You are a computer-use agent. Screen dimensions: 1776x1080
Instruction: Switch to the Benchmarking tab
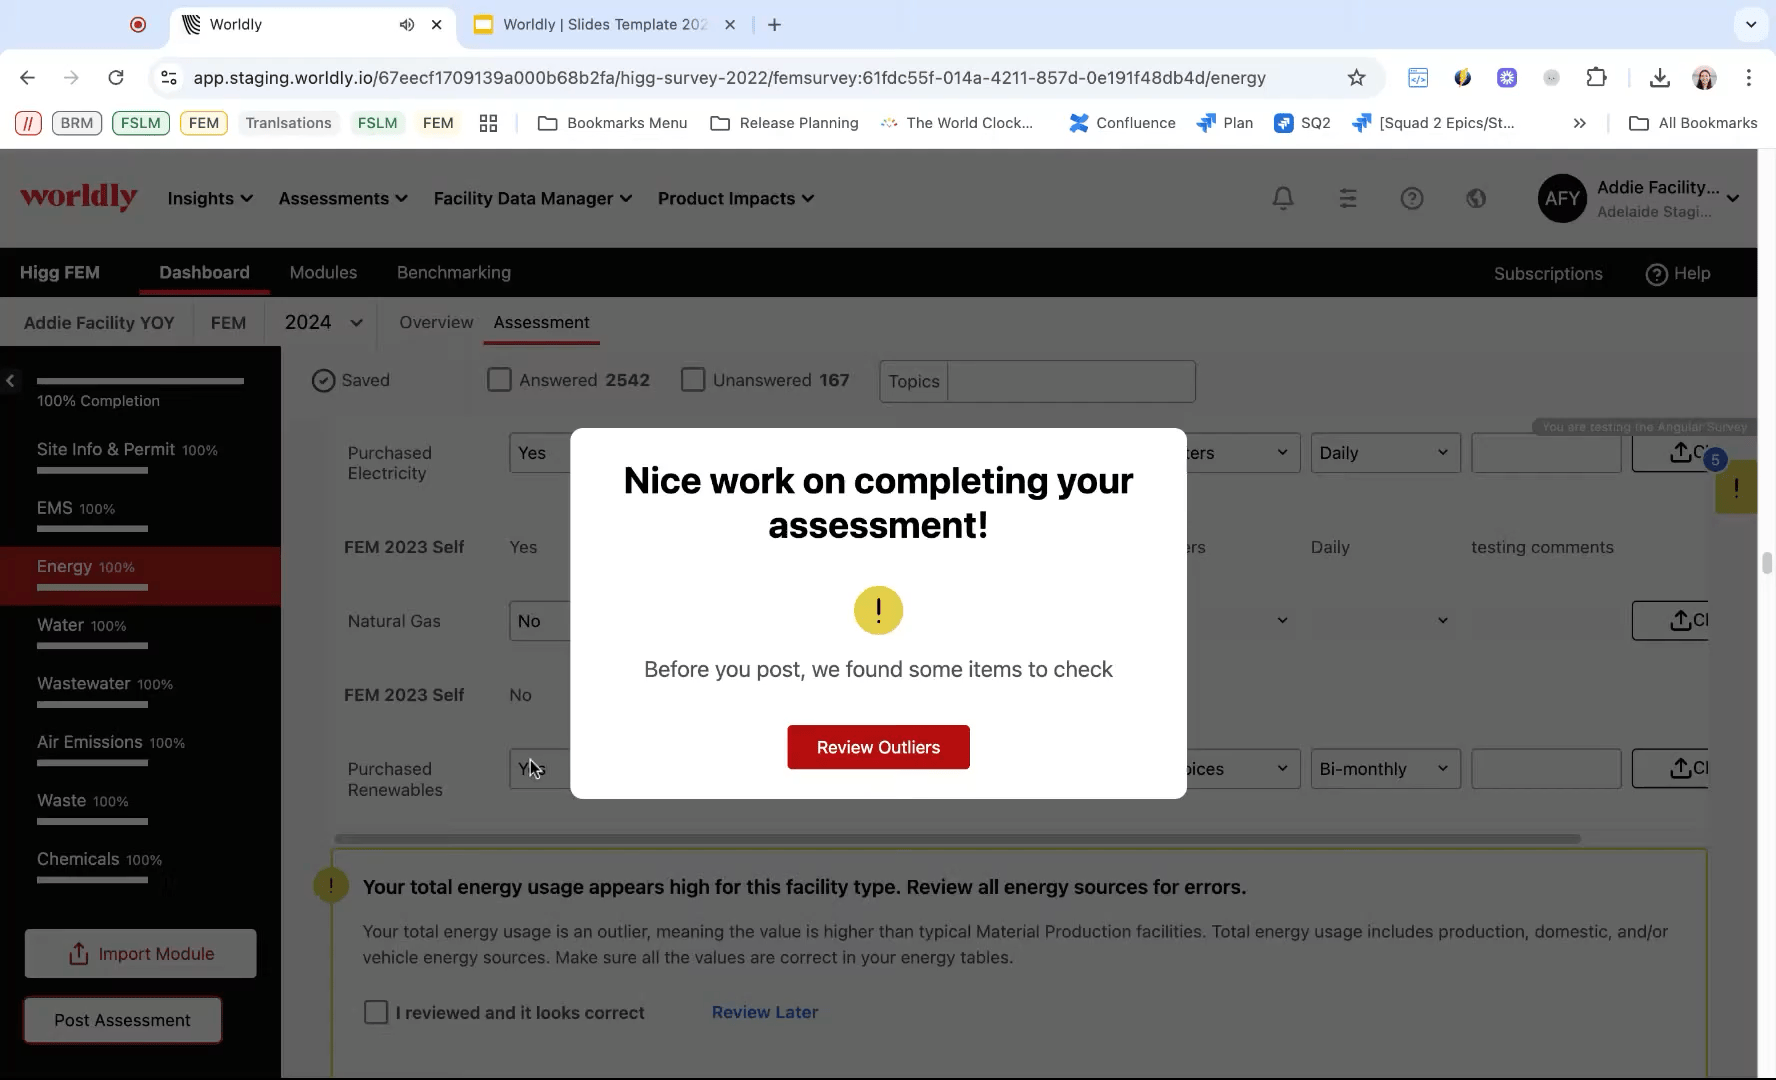454,272
